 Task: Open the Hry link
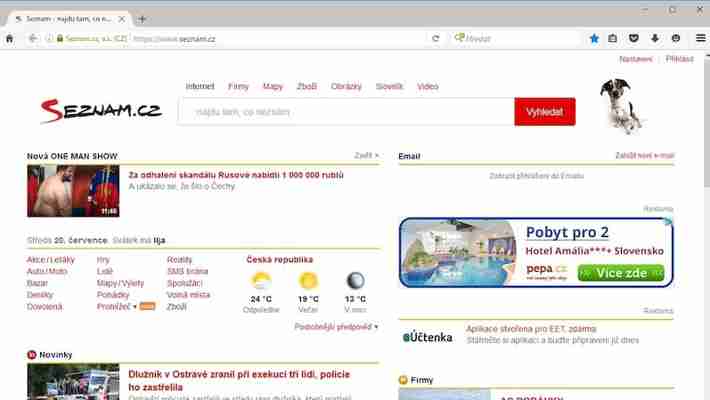[x=103, y=260]
